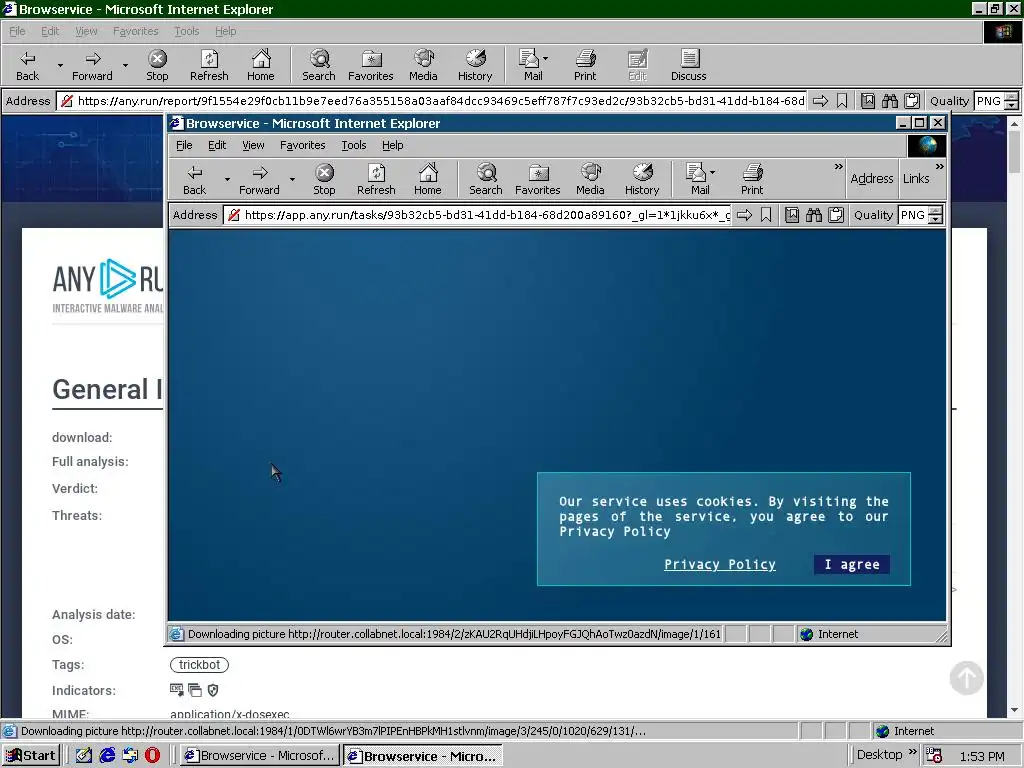Click the rear window vertical scrollbar thumb
Screen dimensions: 1024x768
coord(1014,152)
